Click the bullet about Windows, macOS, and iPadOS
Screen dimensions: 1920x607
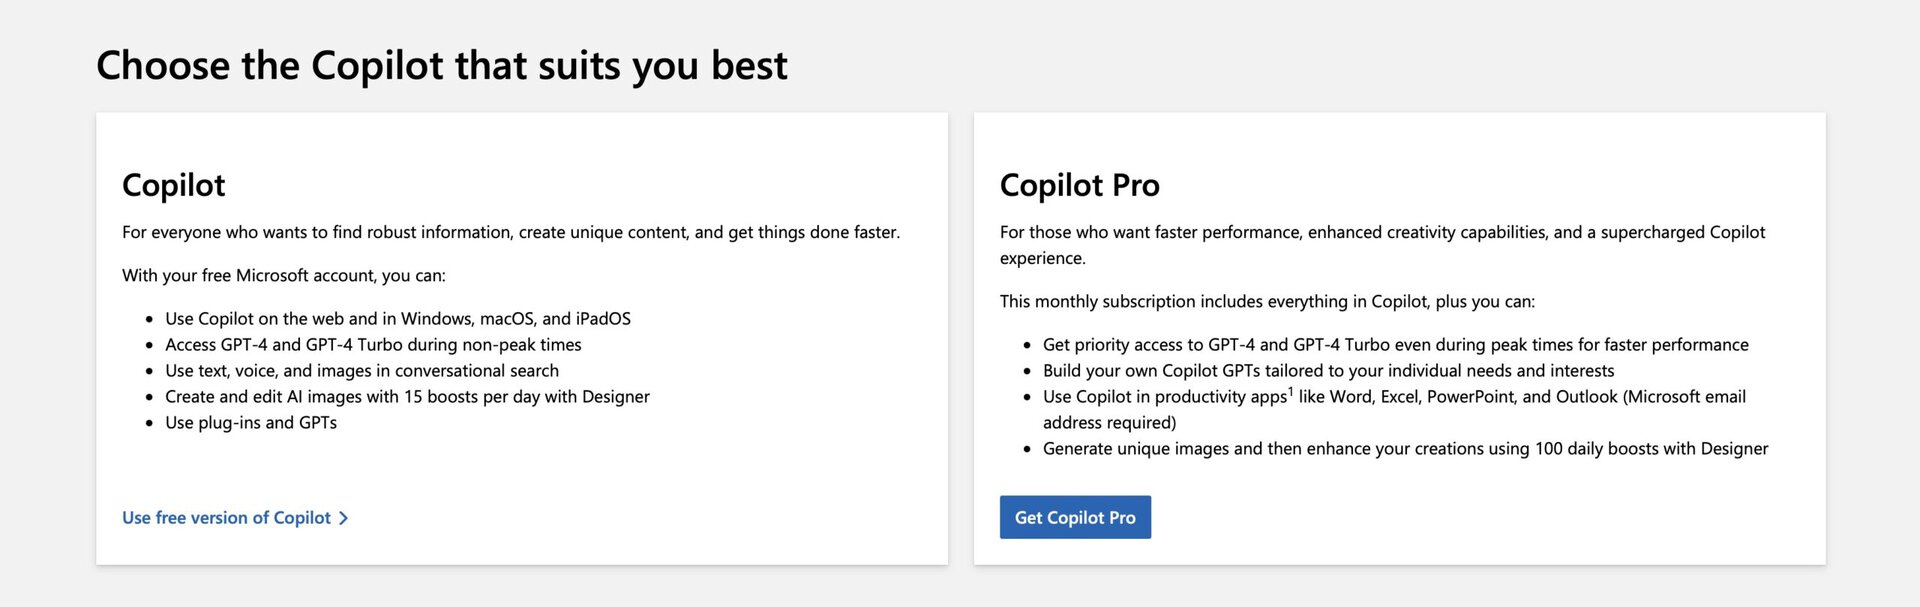coord(397,319)
